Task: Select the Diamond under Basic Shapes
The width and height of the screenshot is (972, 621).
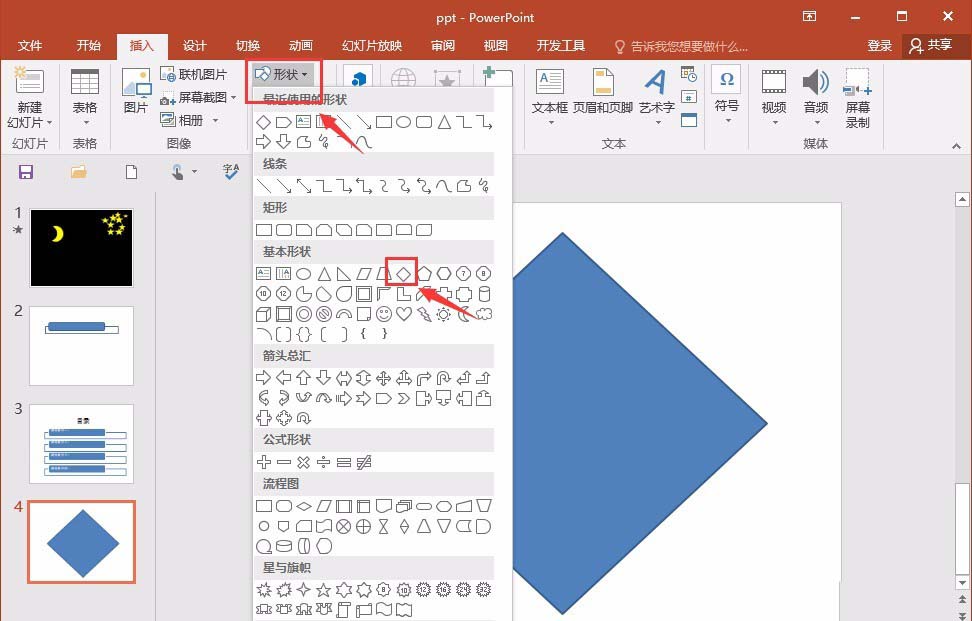Action: 404,273
